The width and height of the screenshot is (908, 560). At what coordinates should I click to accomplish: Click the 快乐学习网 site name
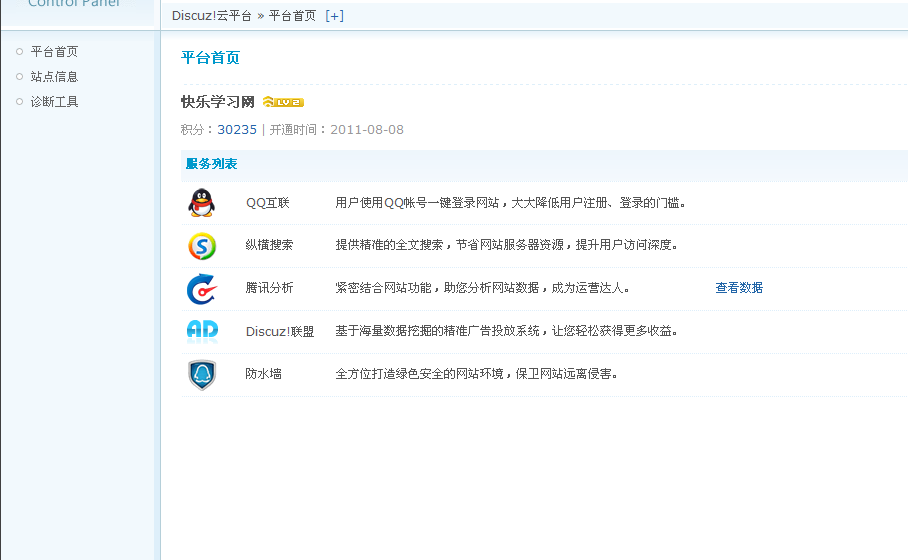tap(218, 102)
